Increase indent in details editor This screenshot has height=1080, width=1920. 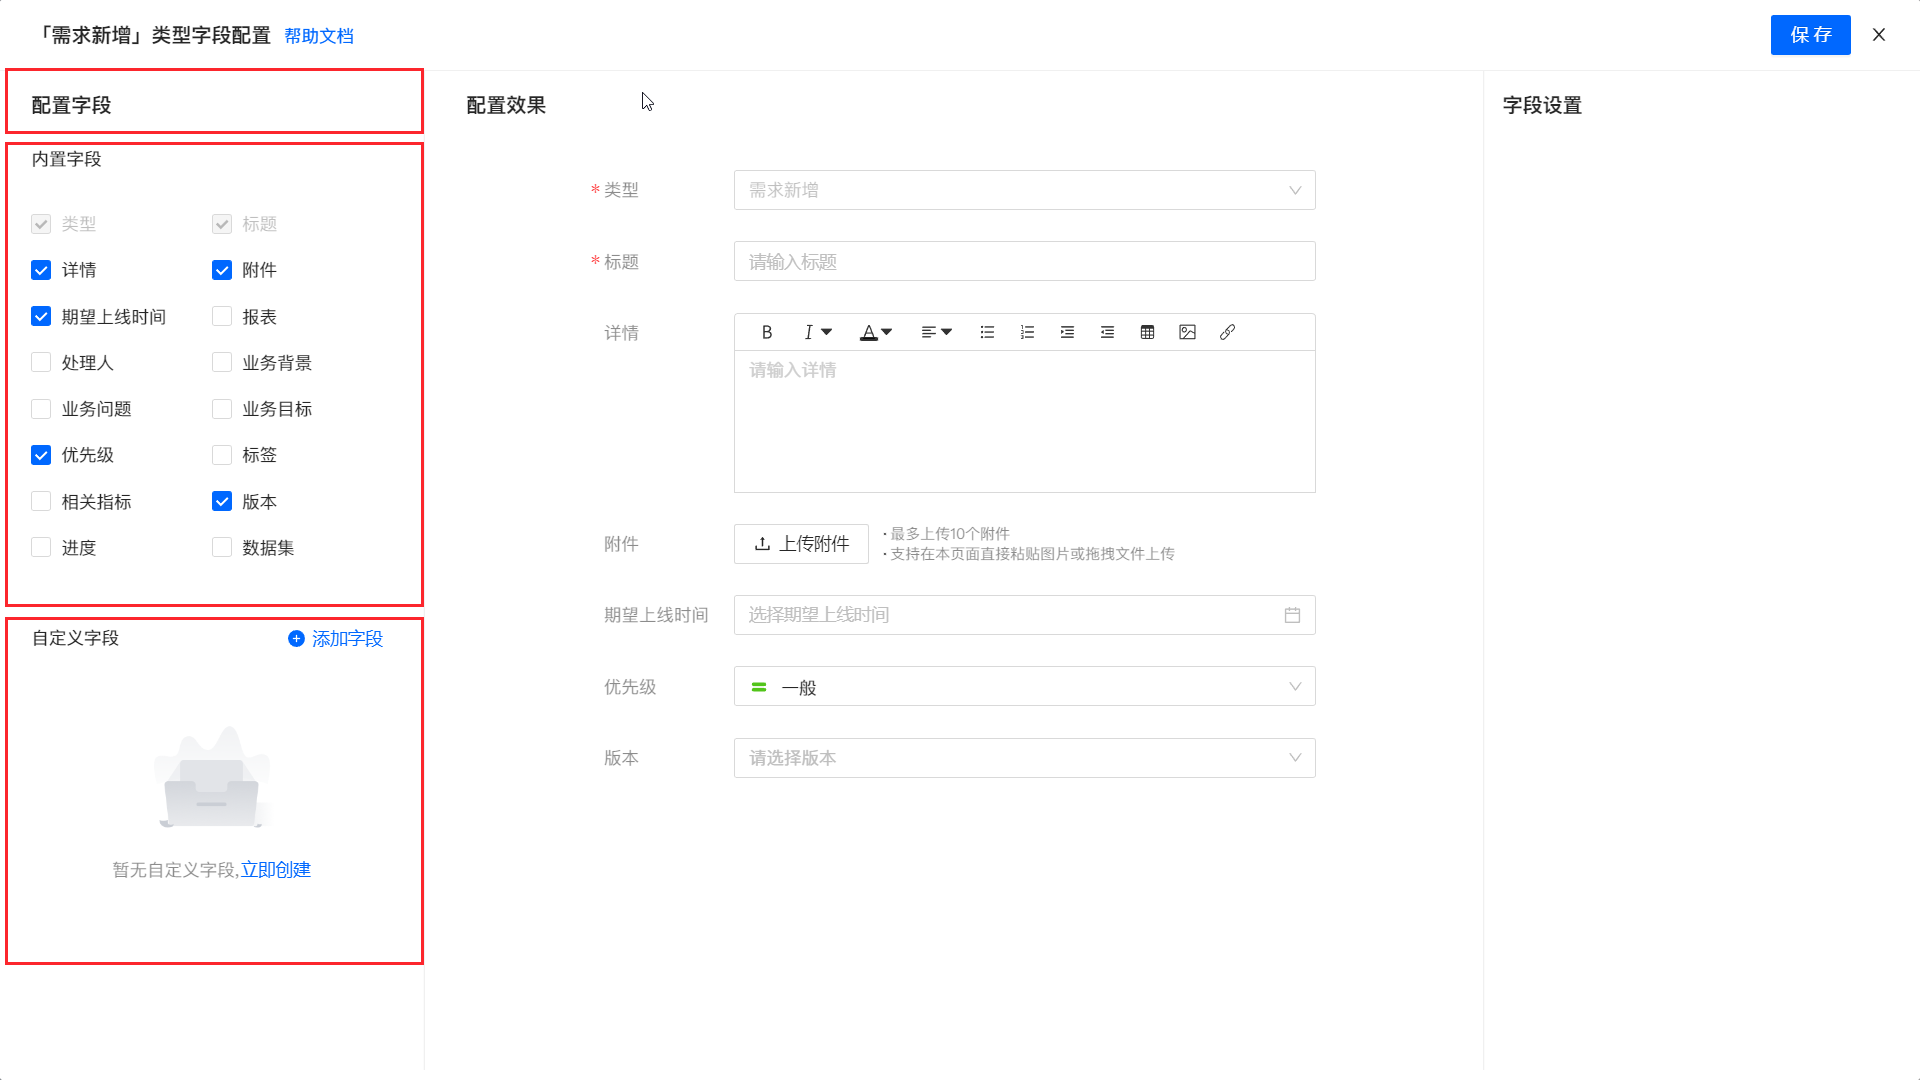(1067, 332)
